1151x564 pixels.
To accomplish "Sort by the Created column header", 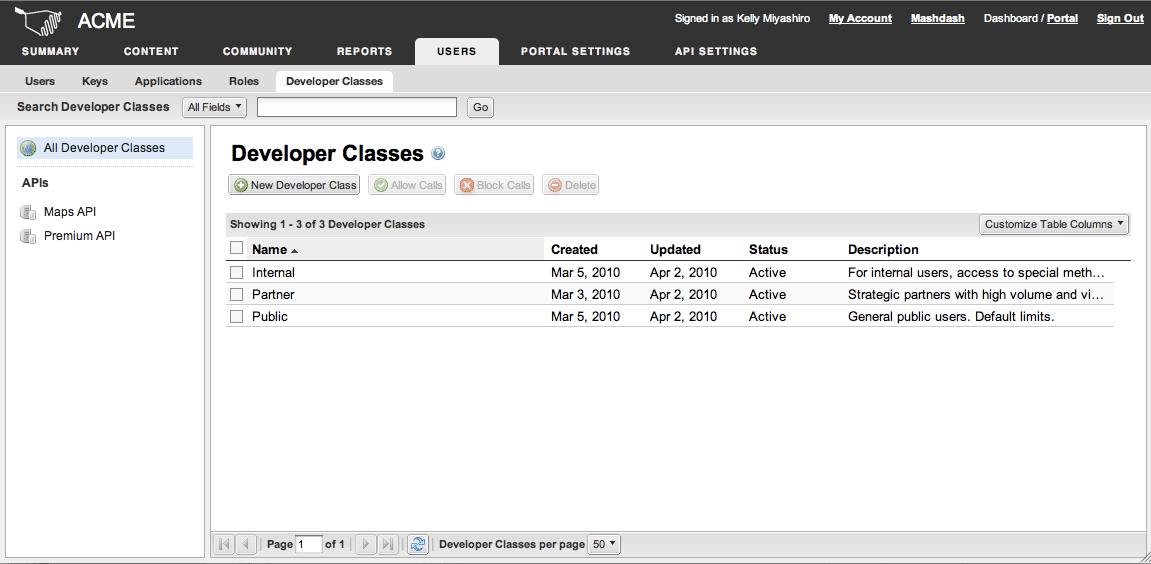I will click(x=574, y=250).
